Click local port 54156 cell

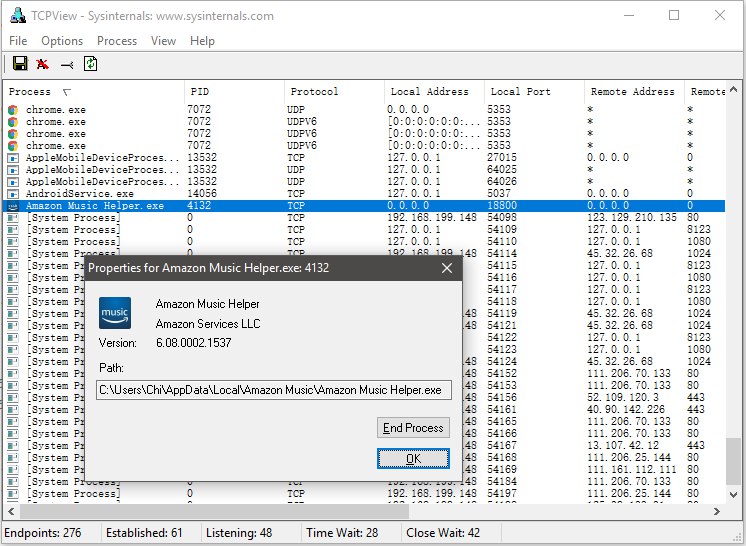(502, 398)
